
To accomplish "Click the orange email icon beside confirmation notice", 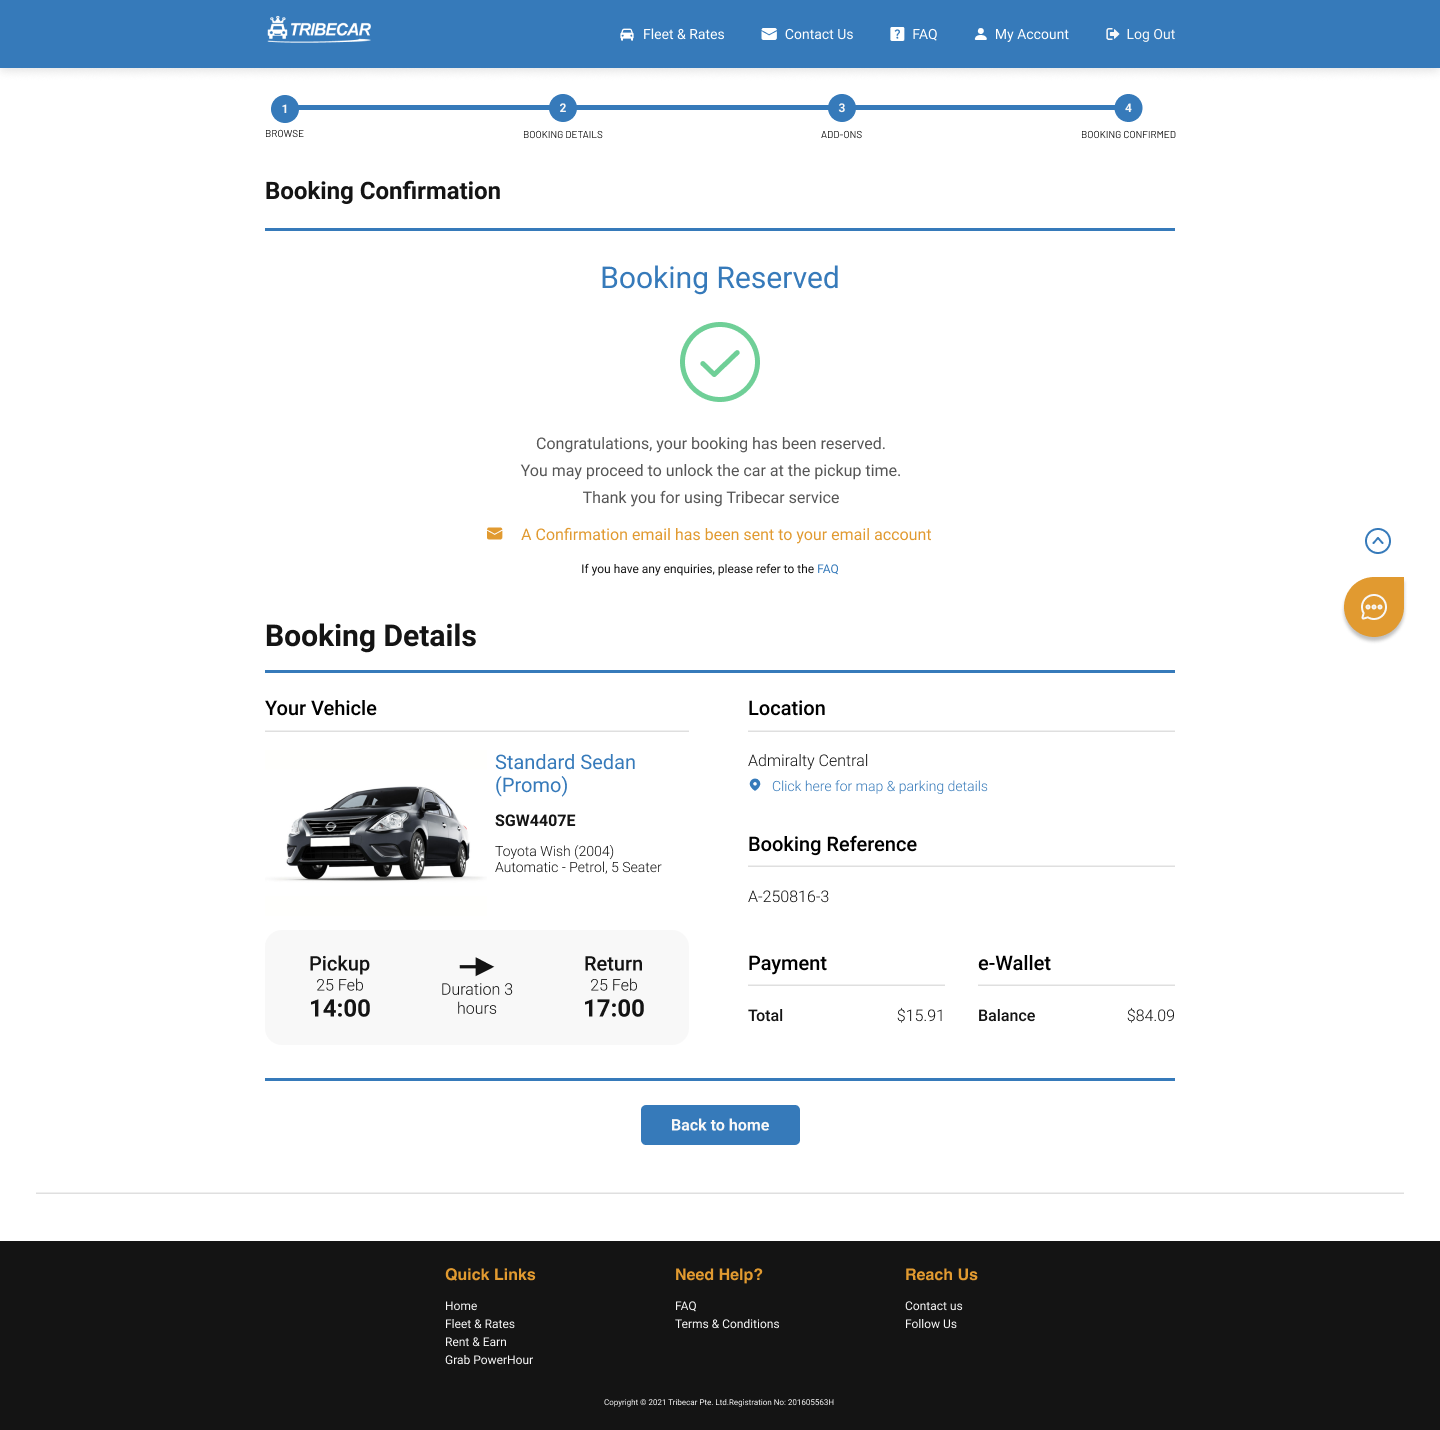I will coord(495,534).
